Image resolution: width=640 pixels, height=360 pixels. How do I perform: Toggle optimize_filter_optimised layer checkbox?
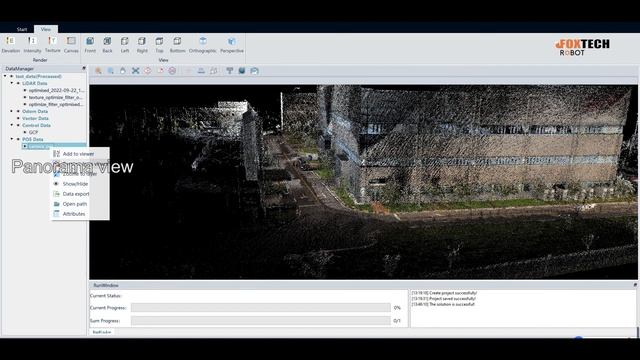[x=25, y=104]
